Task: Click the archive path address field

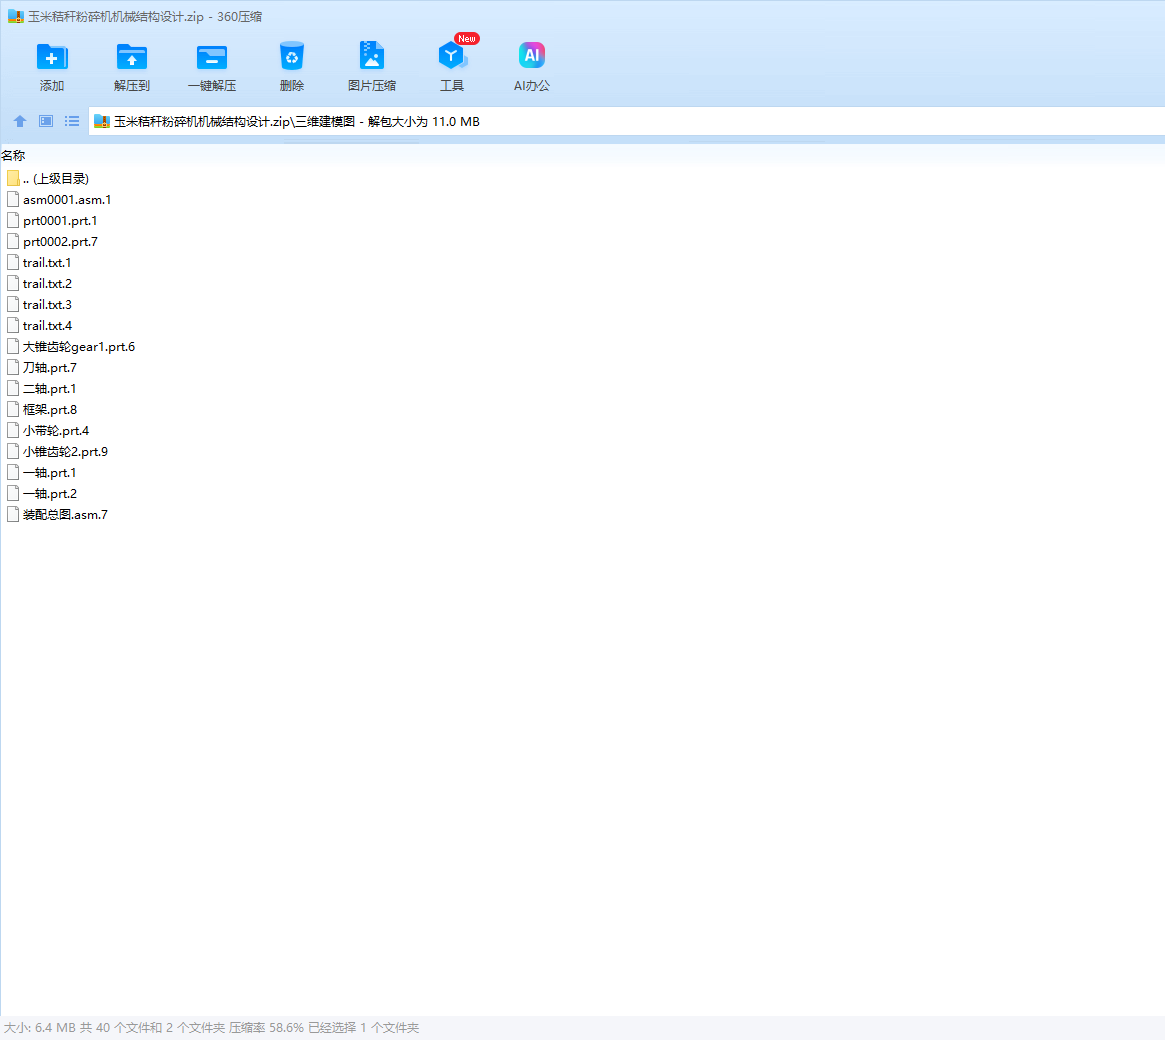Action: pos(626,121)
